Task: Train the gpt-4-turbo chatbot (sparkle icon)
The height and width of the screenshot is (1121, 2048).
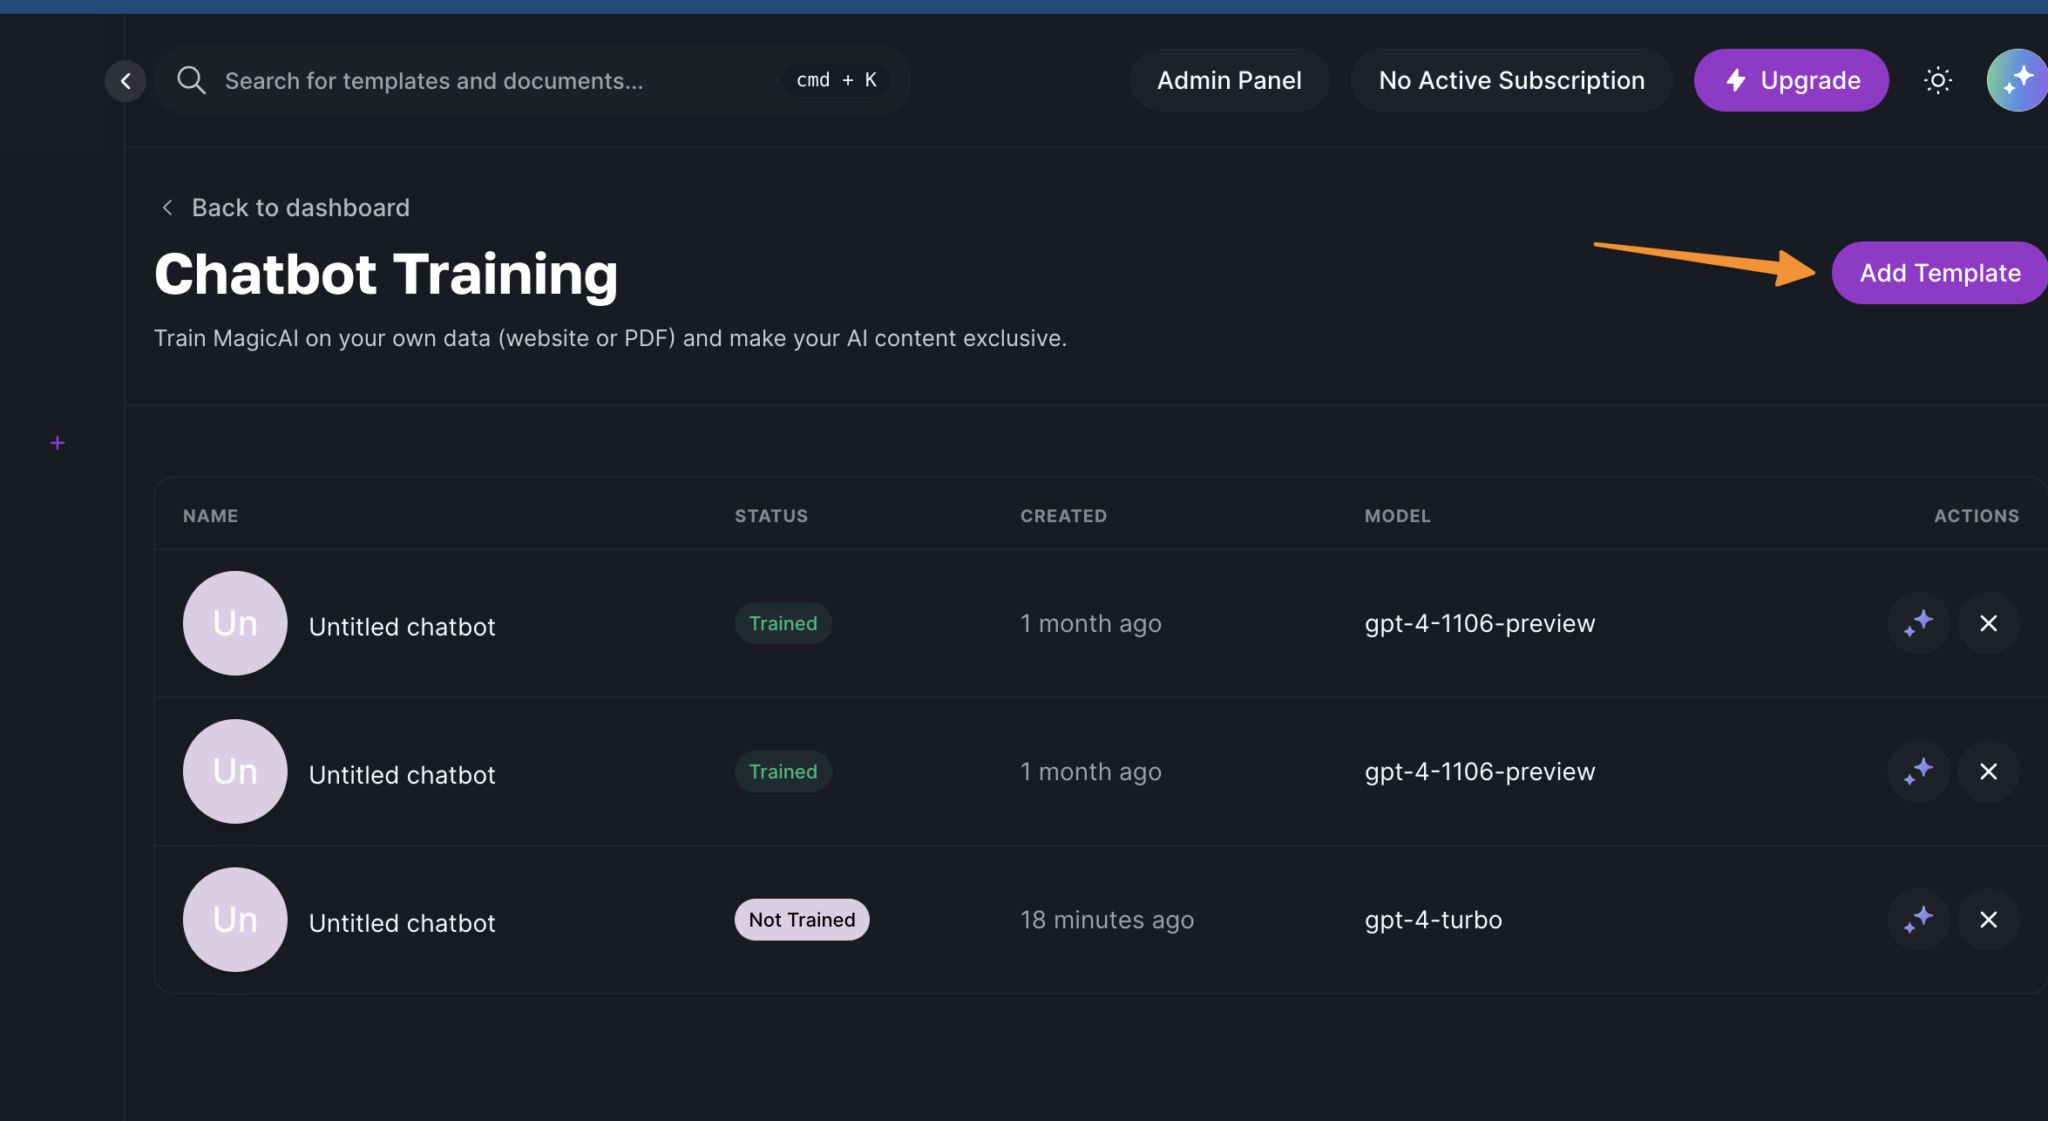Action: pos(1918,919)
